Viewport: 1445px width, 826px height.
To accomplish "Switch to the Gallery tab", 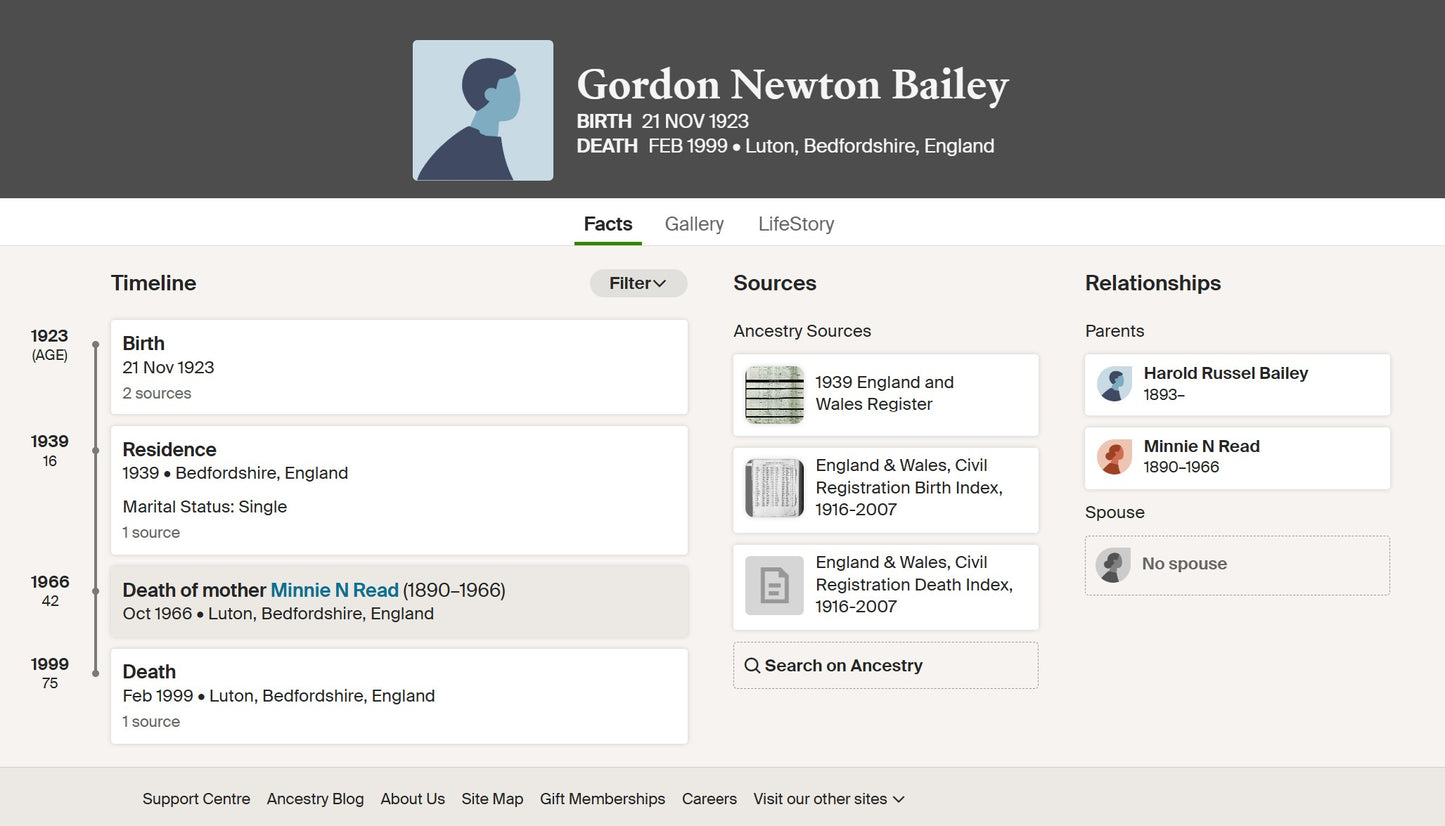I will tap(694, 224).
